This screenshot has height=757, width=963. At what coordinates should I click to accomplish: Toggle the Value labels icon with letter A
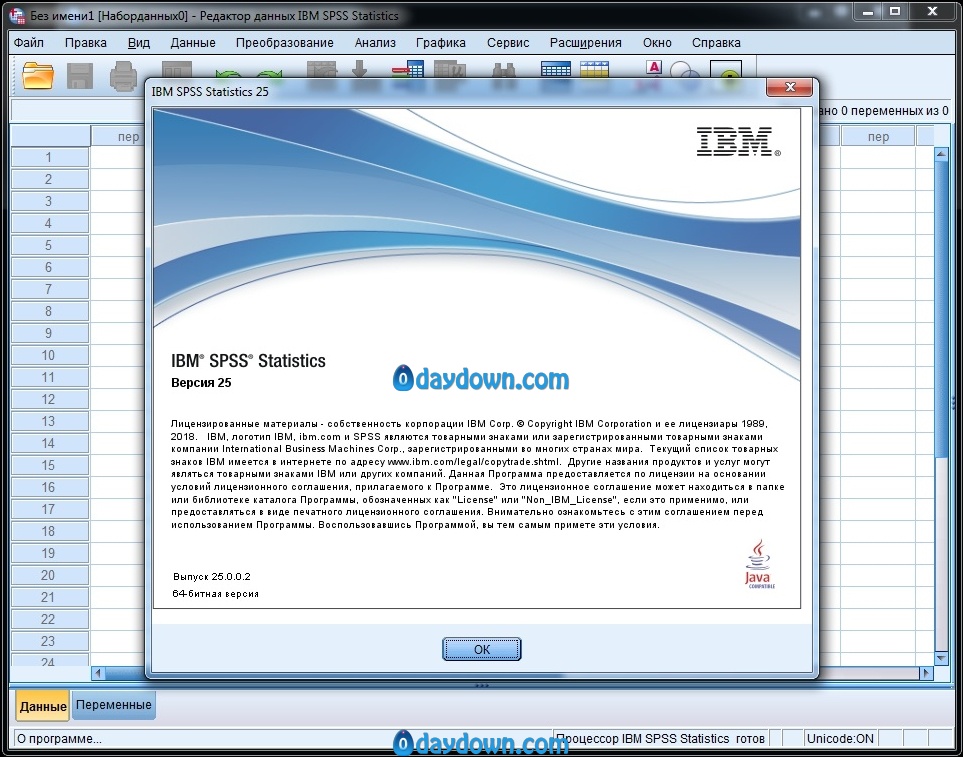point(654,69)
